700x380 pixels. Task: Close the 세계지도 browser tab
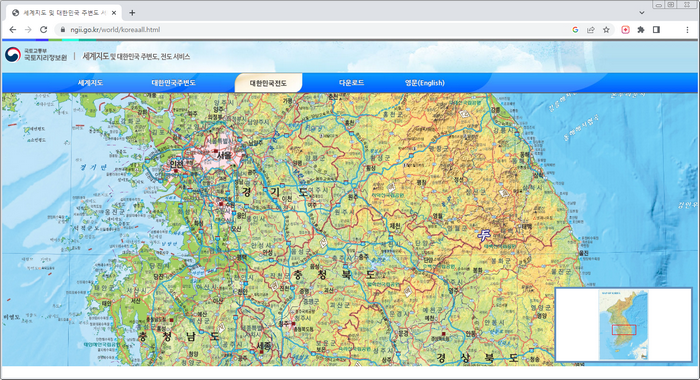[114, 13]
